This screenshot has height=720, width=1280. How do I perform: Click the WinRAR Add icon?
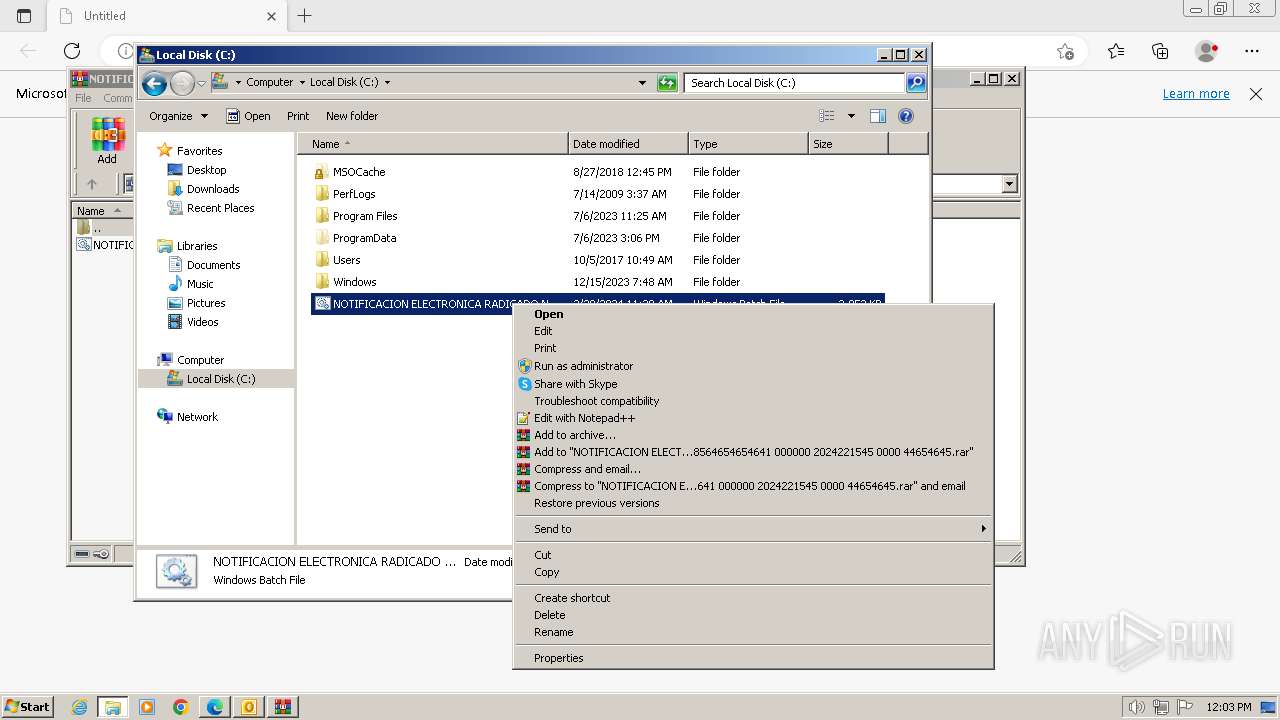(x=107, y=140)
